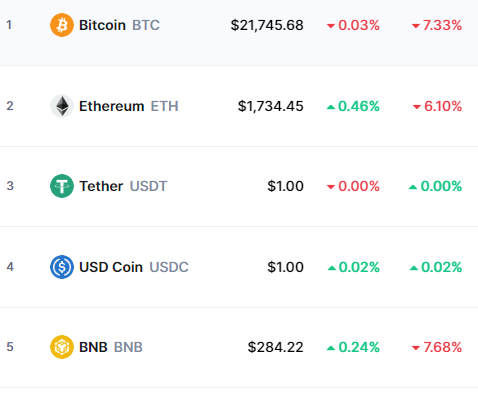The image size is (478, 393).
Task: Click Ethereum's 6.10% change value
Action: point(443,106)
